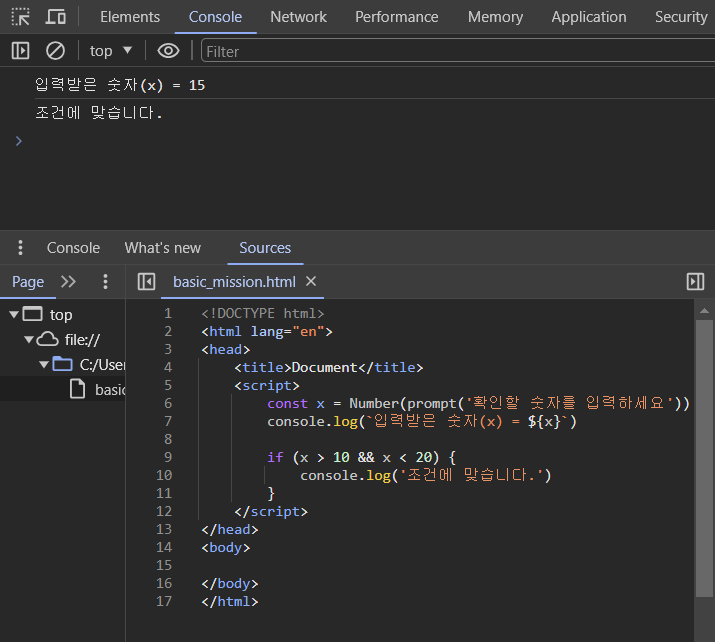Open the Application tab

589,17
